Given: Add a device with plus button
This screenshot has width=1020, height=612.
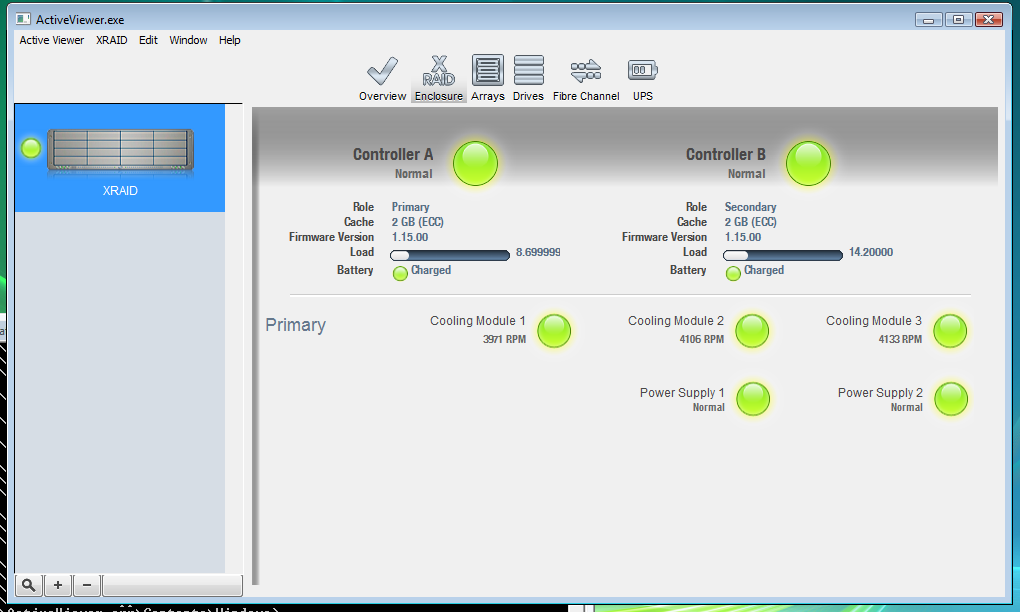Looking at the screenshot, I should (58, 585).
